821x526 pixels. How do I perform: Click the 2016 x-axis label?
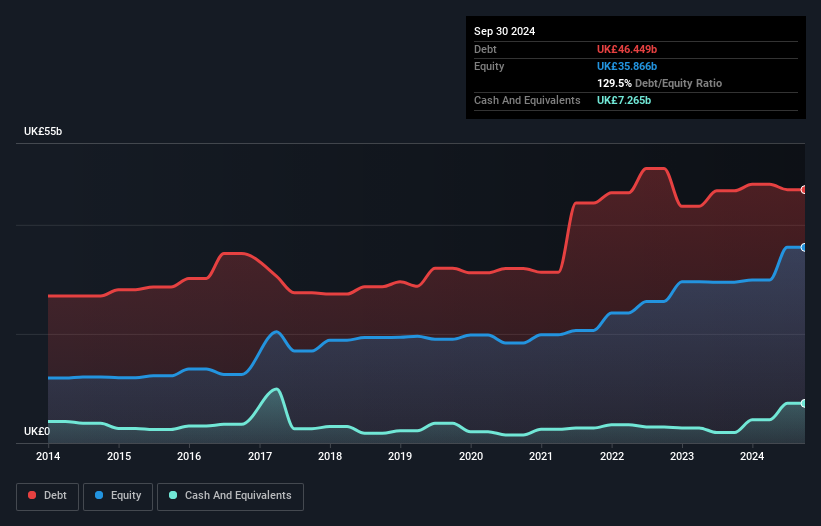pyautogui.click(x=189, y=456)
